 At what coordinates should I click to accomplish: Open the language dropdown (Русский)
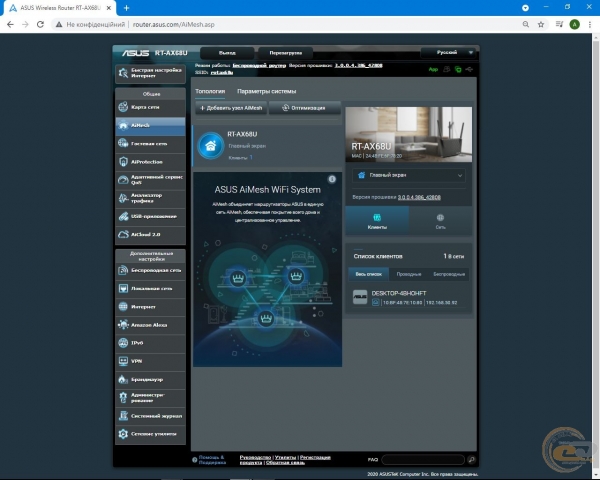coord(448,52)
